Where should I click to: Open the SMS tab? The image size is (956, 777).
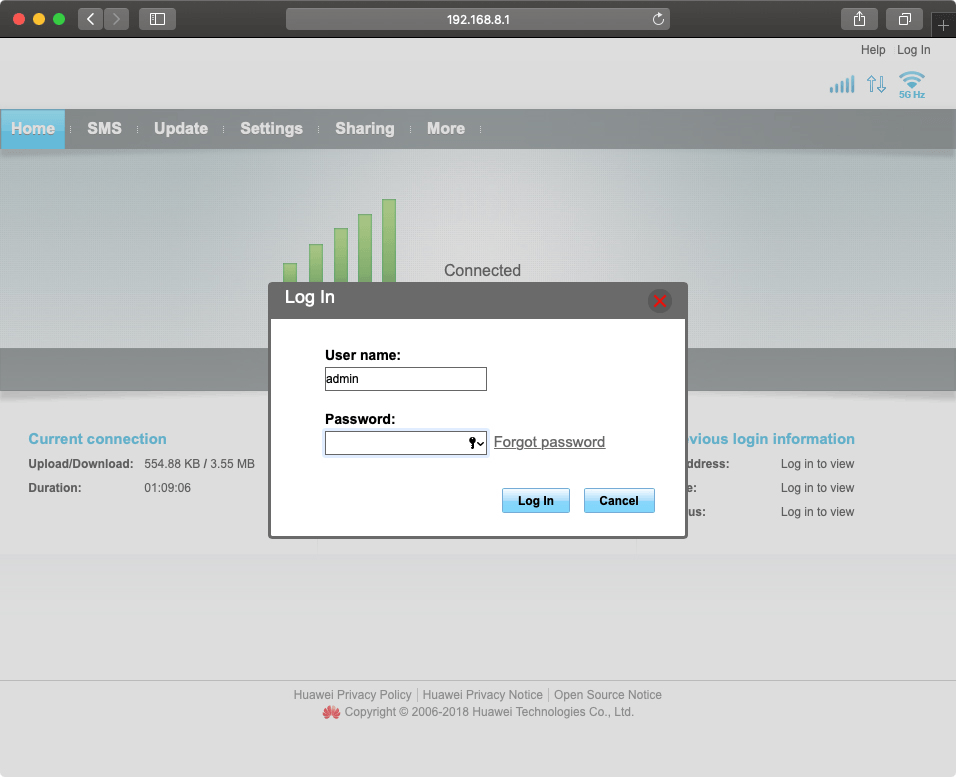coord(104,129)
